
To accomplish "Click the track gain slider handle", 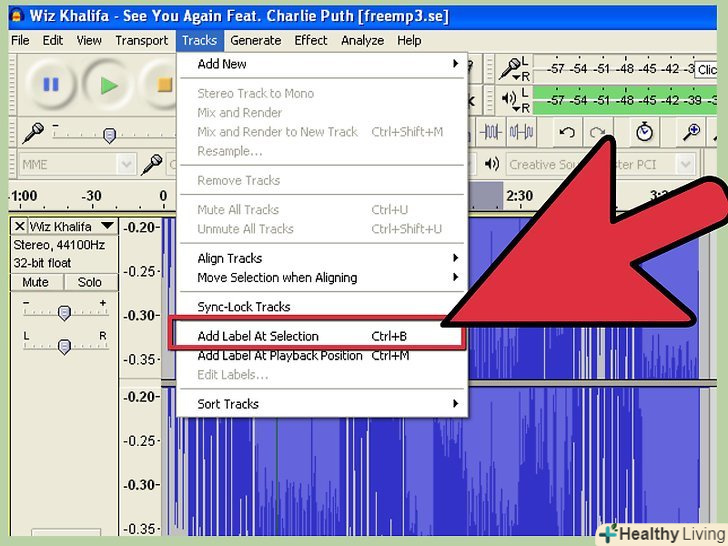I will point(65,313).
